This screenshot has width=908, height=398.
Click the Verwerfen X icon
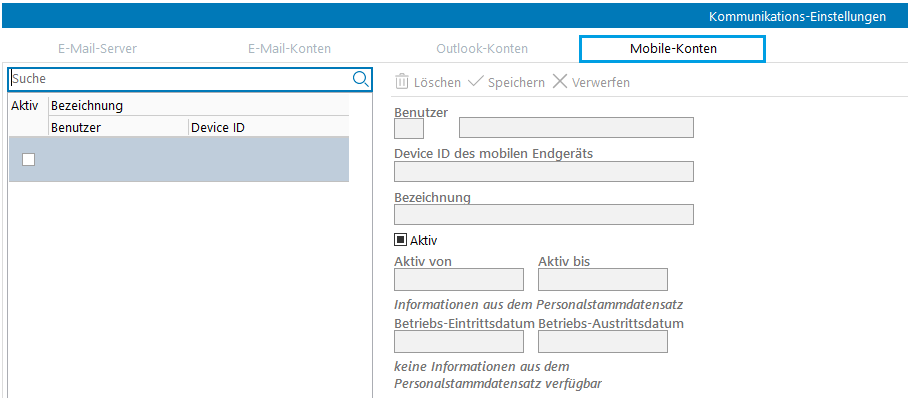click(560, 82)
